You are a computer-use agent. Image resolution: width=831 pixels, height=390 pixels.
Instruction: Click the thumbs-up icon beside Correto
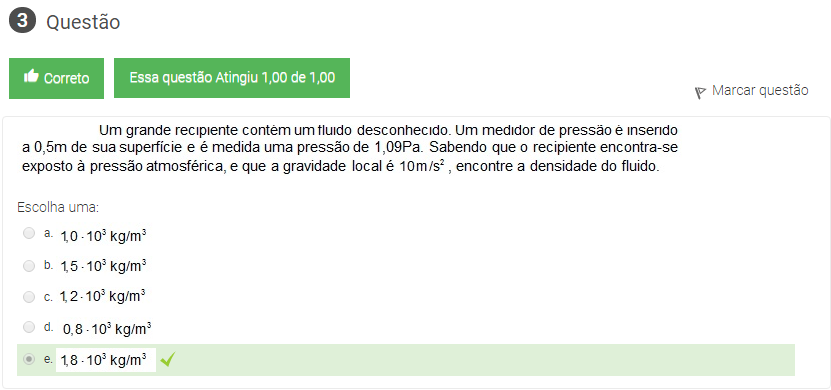pyautogui.click(x=31, y=77)
